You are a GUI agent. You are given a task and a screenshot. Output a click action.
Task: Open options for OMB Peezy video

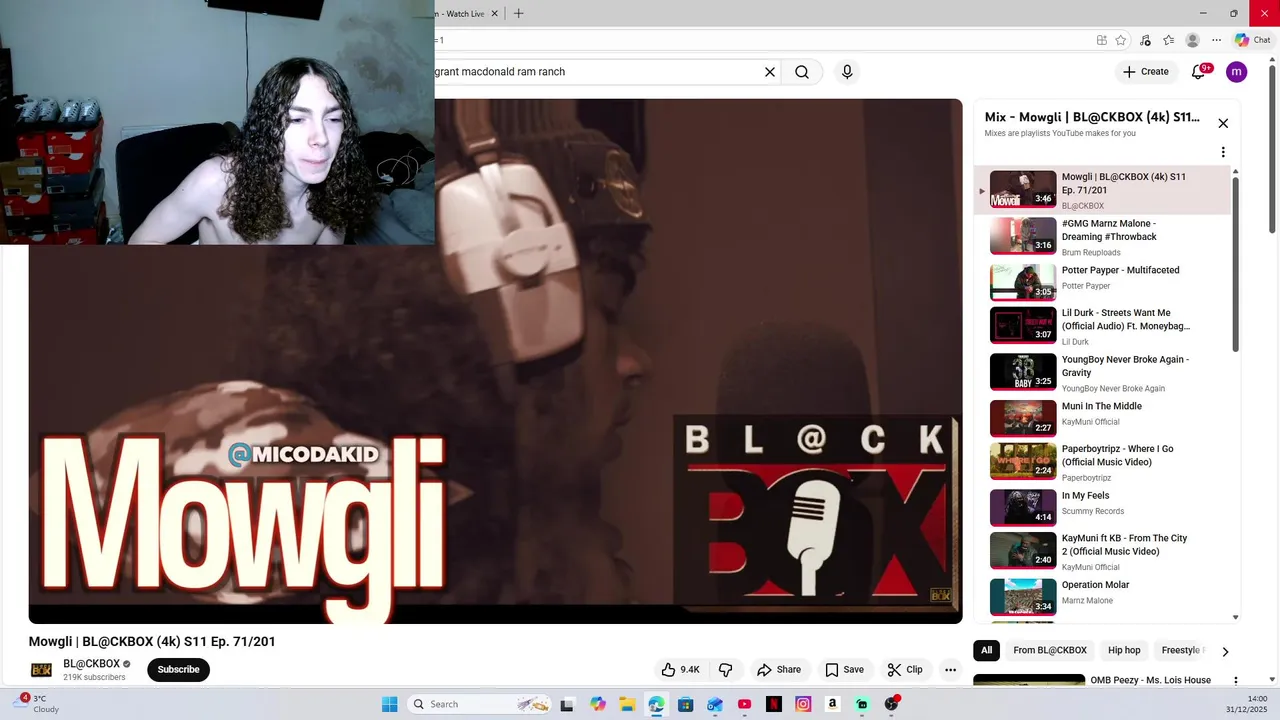coord(1235,681)
